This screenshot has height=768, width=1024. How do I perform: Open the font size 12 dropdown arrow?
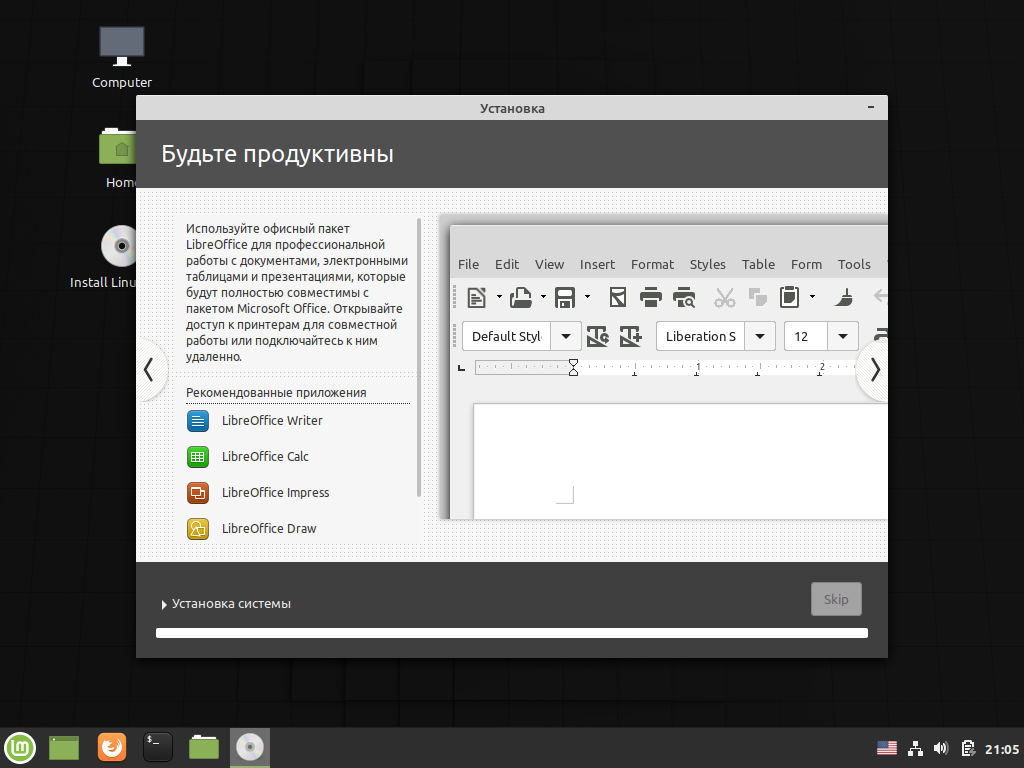842,336
